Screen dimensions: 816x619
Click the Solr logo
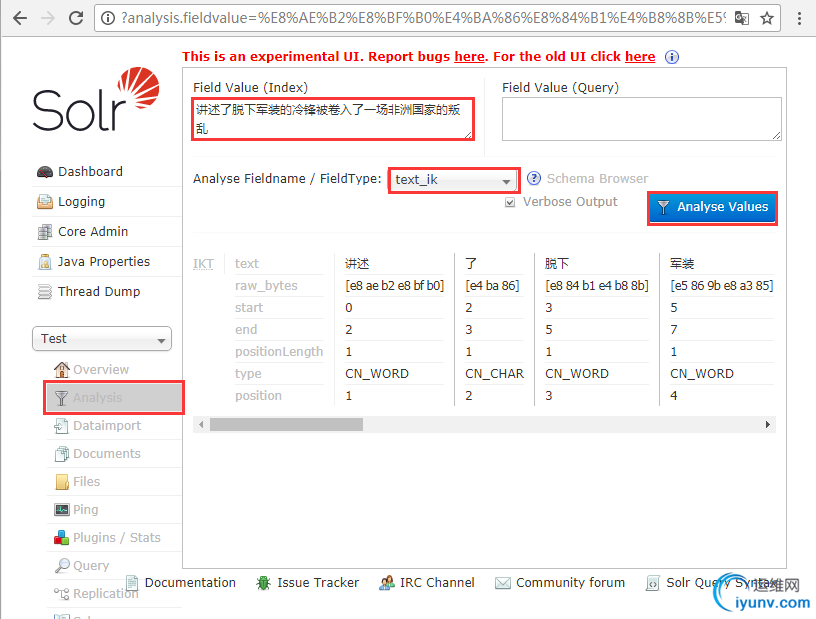tap(96, 99)
